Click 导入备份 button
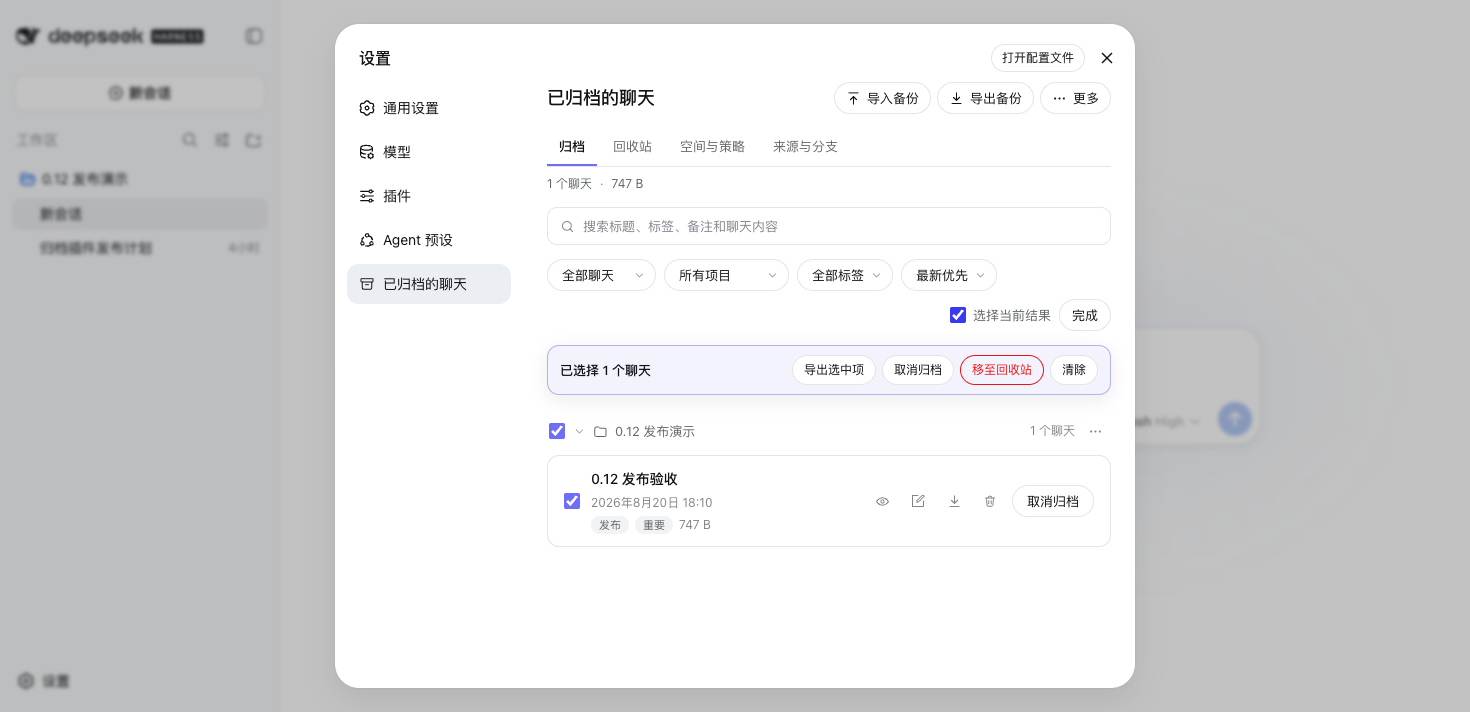The height and width of the screenshot is (712, 1470). click(882, 98)
